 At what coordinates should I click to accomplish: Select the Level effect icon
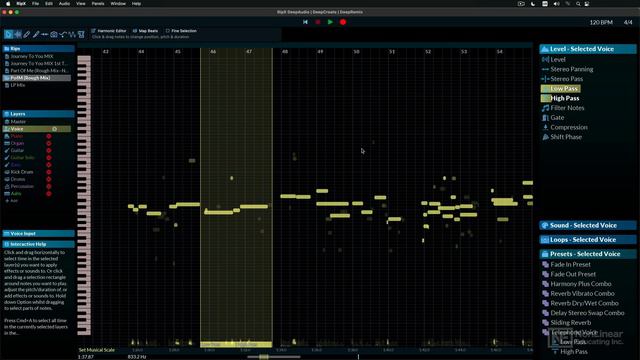(545, 60)
